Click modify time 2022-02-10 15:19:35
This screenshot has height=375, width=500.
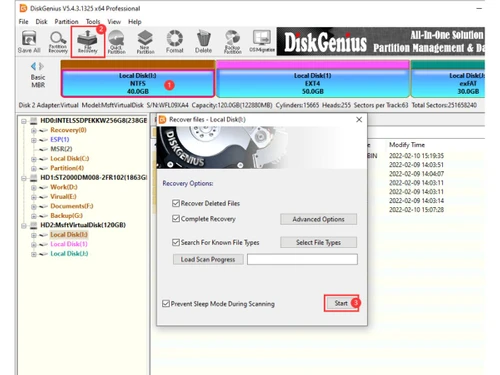[416, 156]
